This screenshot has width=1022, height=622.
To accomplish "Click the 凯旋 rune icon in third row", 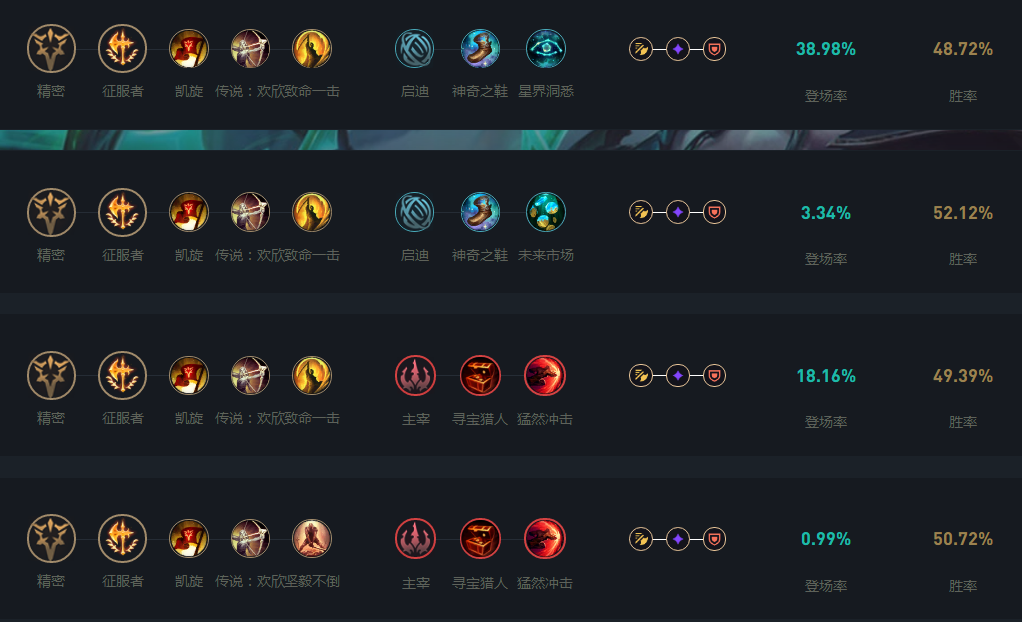I will (x=188, y=376).
